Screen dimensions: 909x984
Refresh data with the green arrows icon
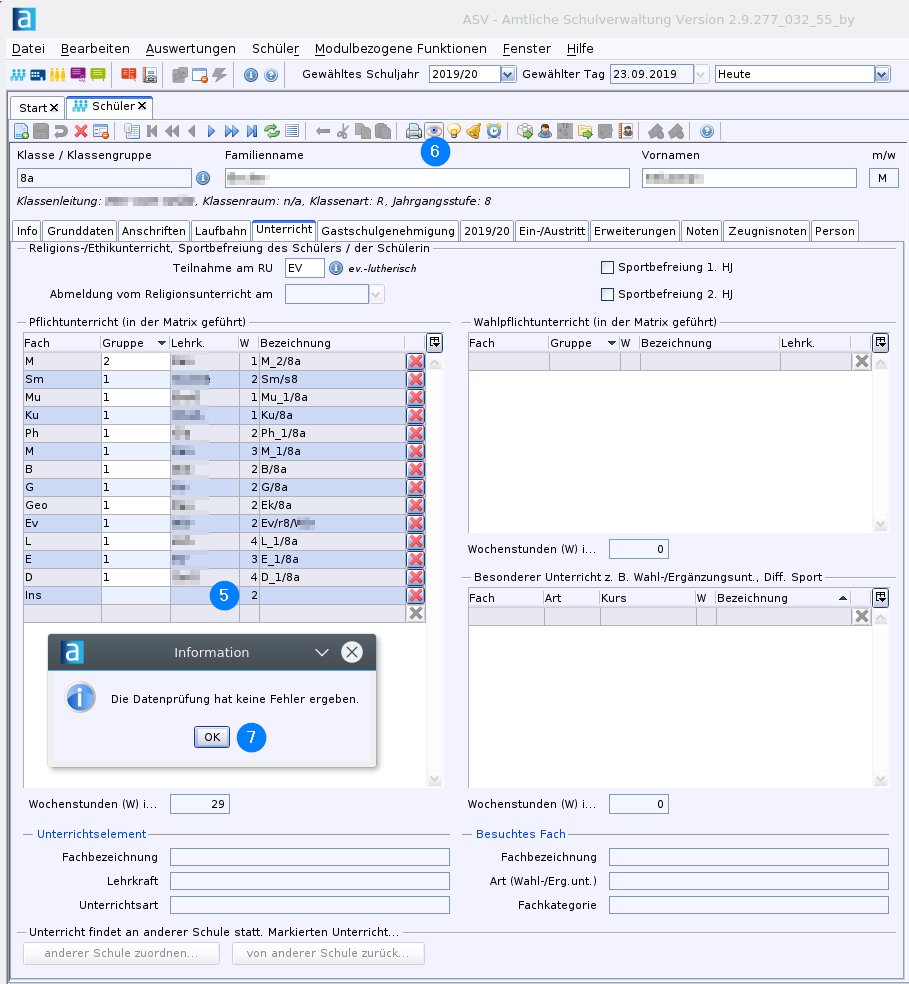pos(272,131)
